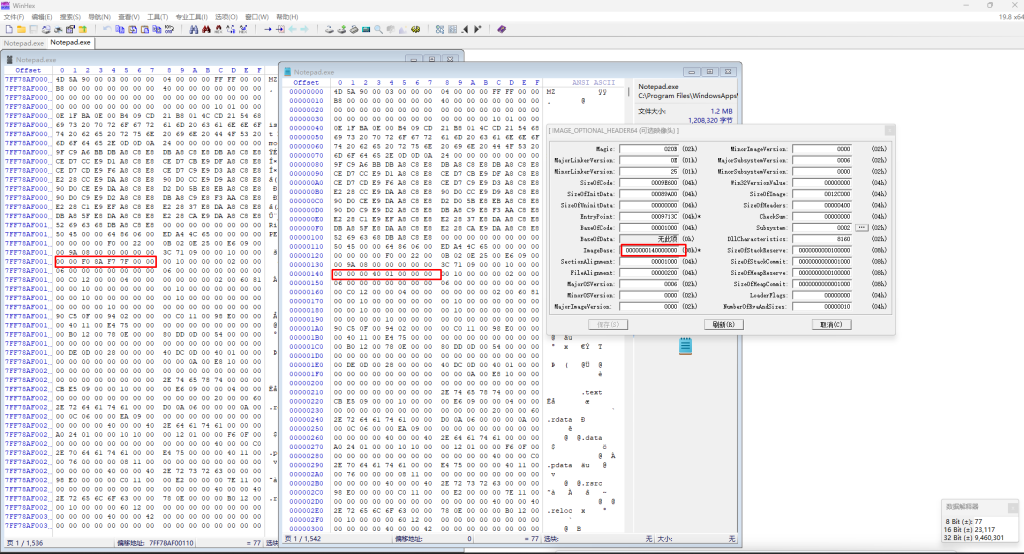Screen dimensions: 1024x554
Task: Click the magnifier icon in toolbar
Action: click(x=379, y=29)
